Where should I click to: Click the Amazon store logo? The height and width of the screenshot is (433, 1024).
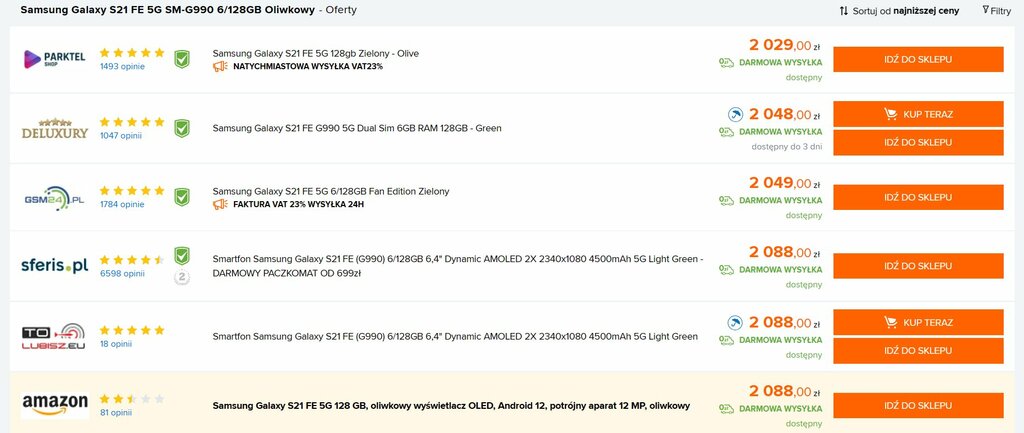pyautogui.click(x=55, y=405)
